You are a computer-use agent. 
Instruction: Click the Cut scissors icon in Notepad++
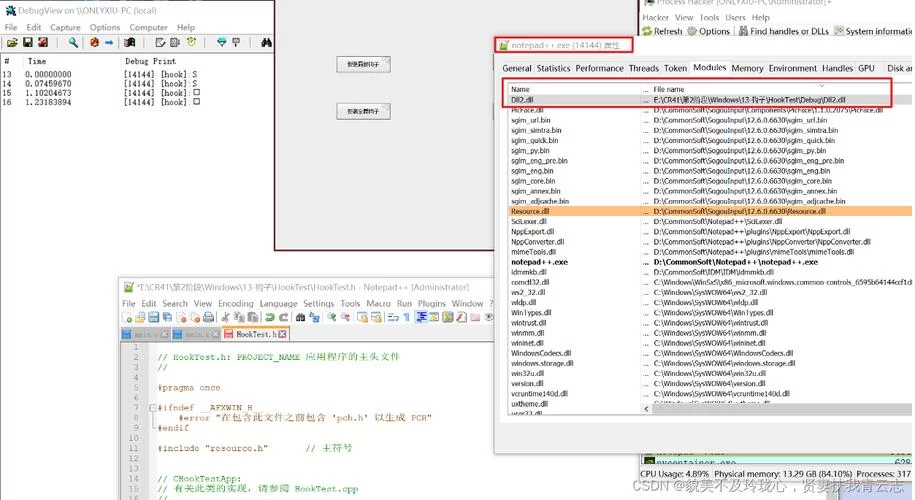coord(225,317)
